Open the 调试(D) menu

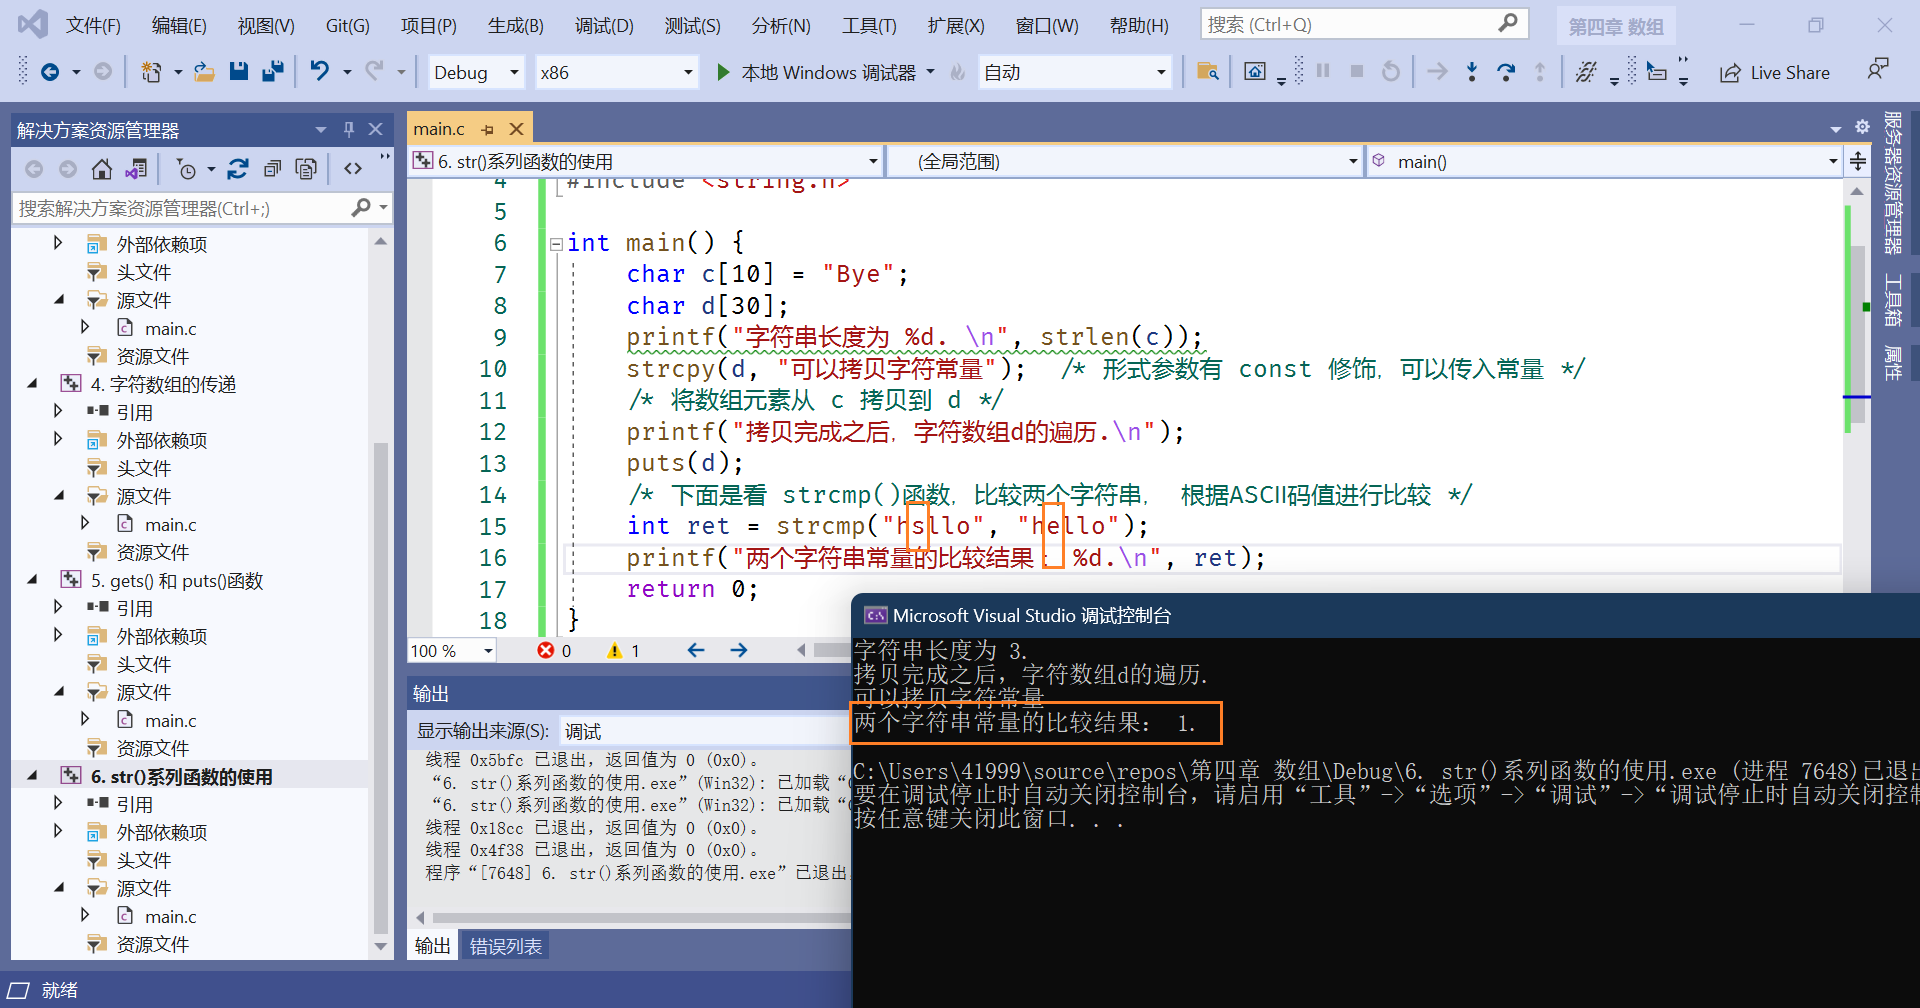pyautogui.click(x=604, y=25)
